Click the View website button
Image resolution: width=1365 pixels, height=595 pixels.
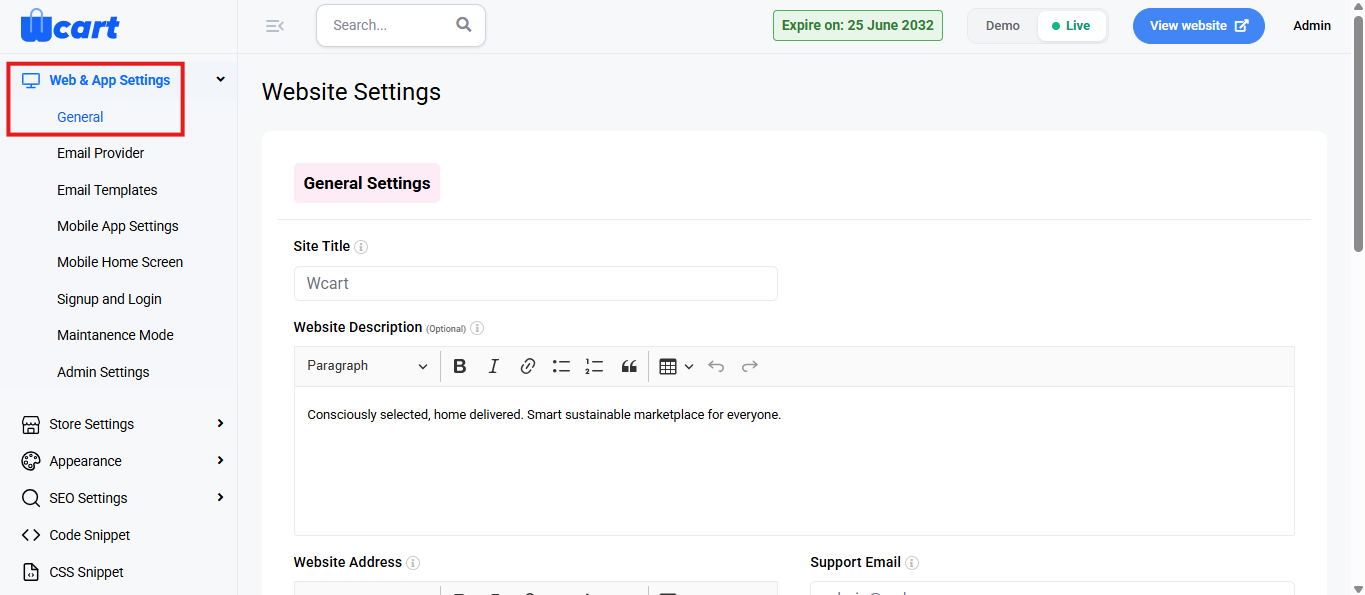(x=1198, y=26)
